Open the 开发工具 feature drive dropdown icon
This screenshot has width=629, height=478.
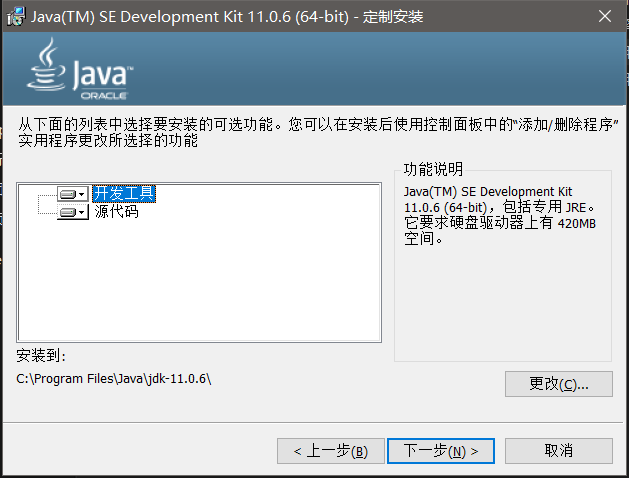click(73, 194)
